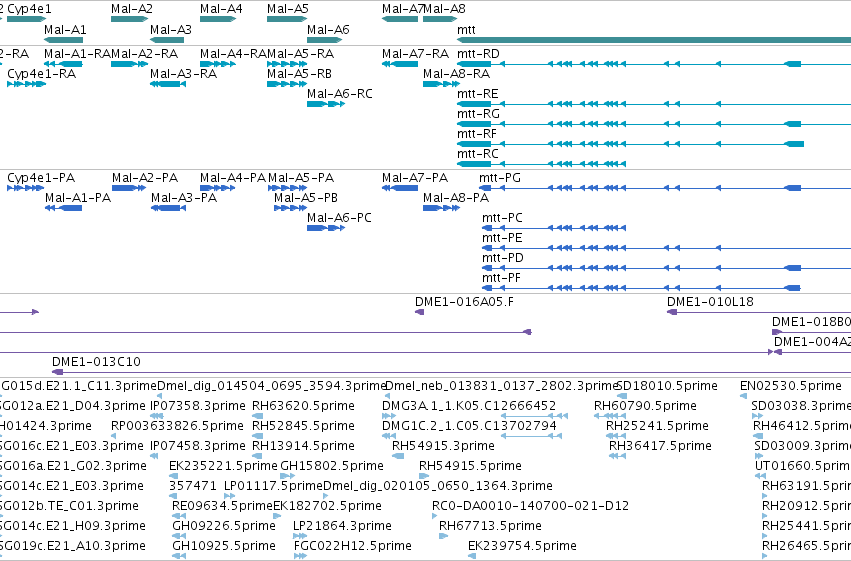The width and height of the screenshot is (851, 561).
Task: Select transcript Mal-A8-RA
Action: (x=441, y=84)
